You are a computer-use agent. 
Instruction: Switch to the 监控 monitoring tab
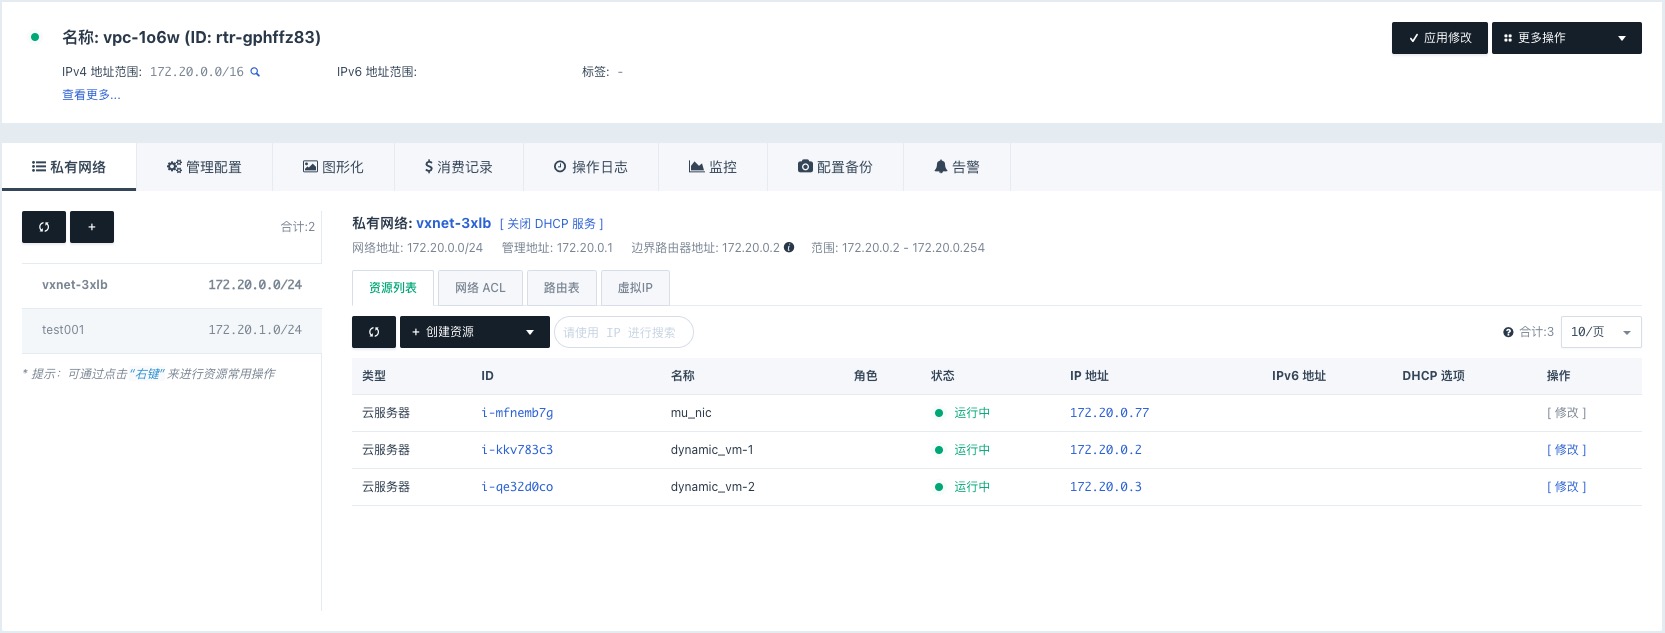pyautogui.click(x=713, y=167)
